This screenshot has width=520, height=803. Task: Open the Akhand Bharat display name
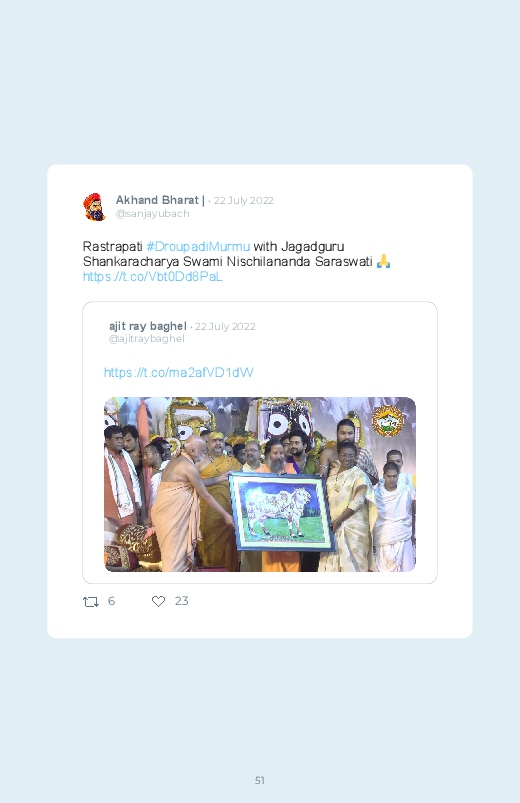coord(160,200)
